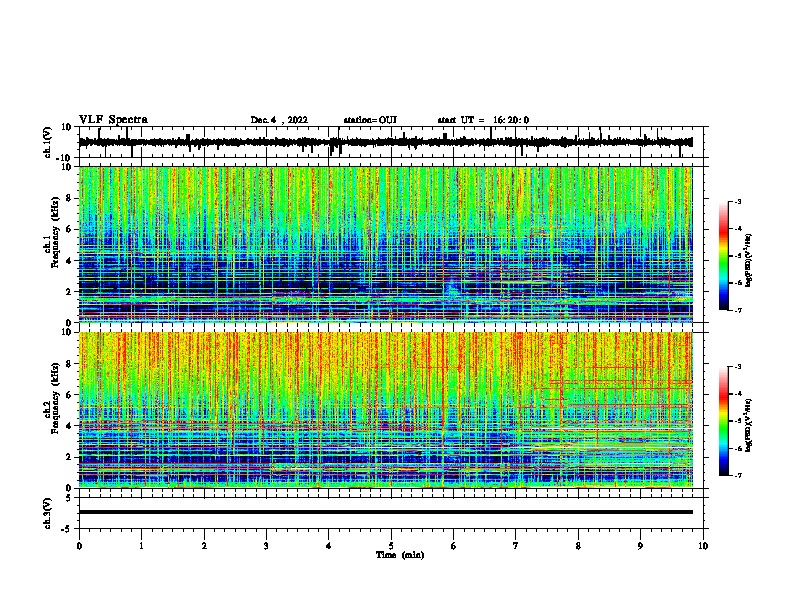Click the ch.1 voltage waveform trace
The height and width of the screenshot is (612, 792).
click(385, 142)
